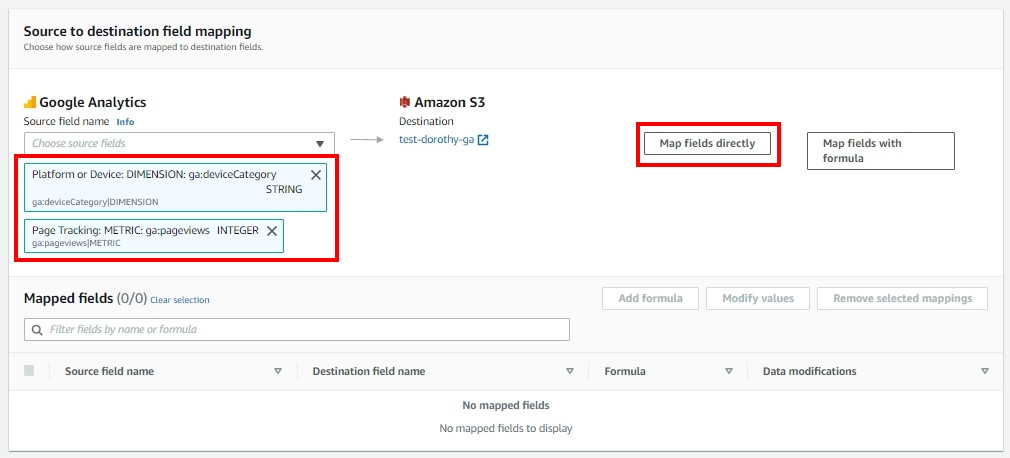Click Clear selection next to Mapped fields
This screenshot has height=458, width=1010.
point(180,300)
